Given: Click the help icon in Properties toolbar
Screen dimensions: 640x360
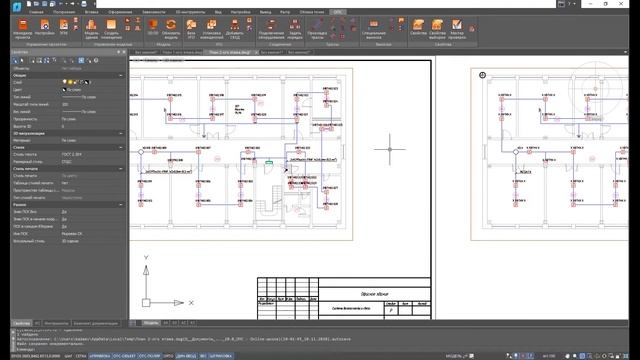Looking at the screenshot, I should point(96,60).
